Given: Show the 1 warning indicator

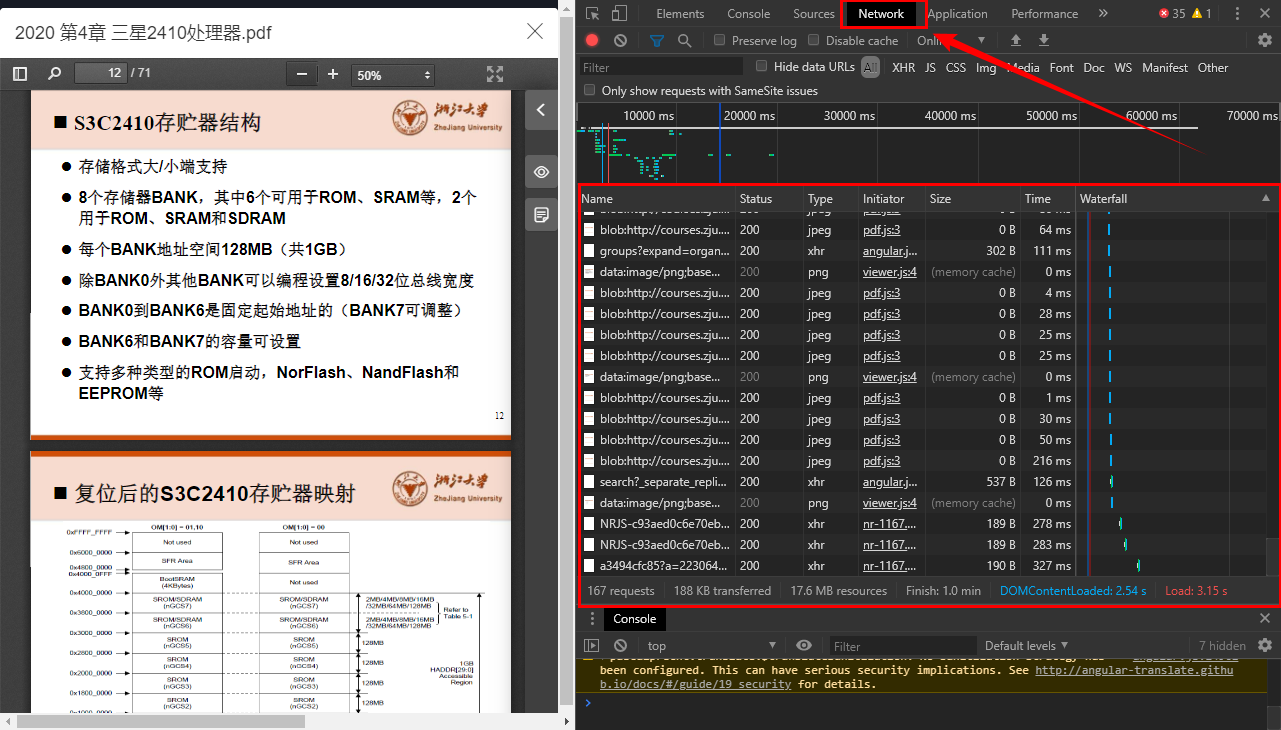Looking at the screenshot, I should (1201, 14).
